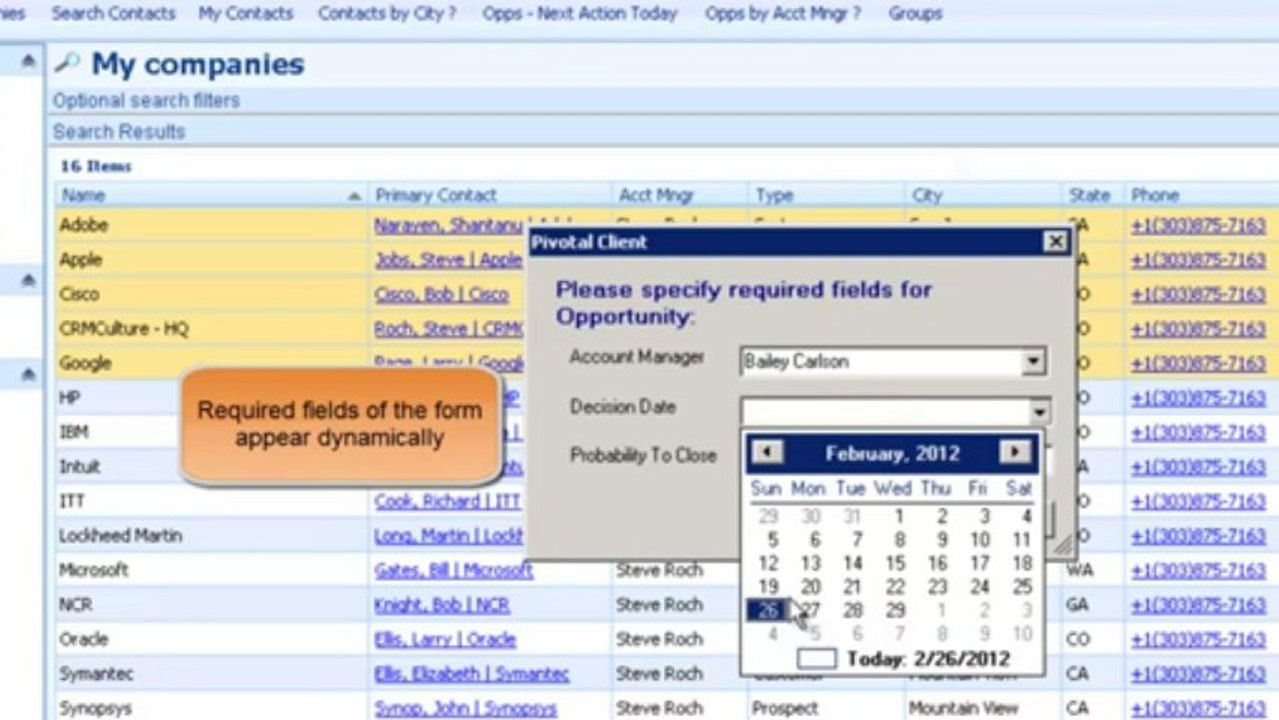Sort by the Acct Mngr column

point(680,195)
